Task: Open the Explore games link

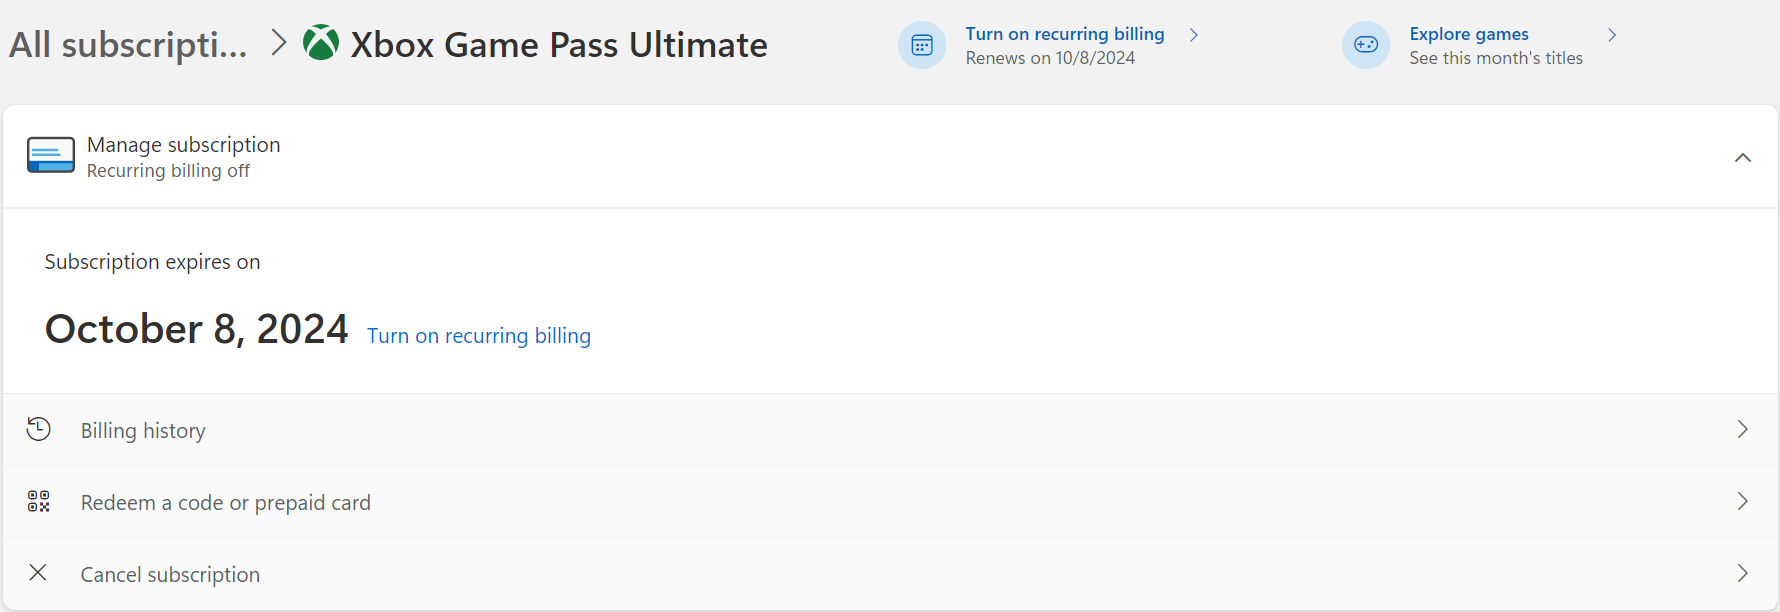Action: tap(1469, 34)
